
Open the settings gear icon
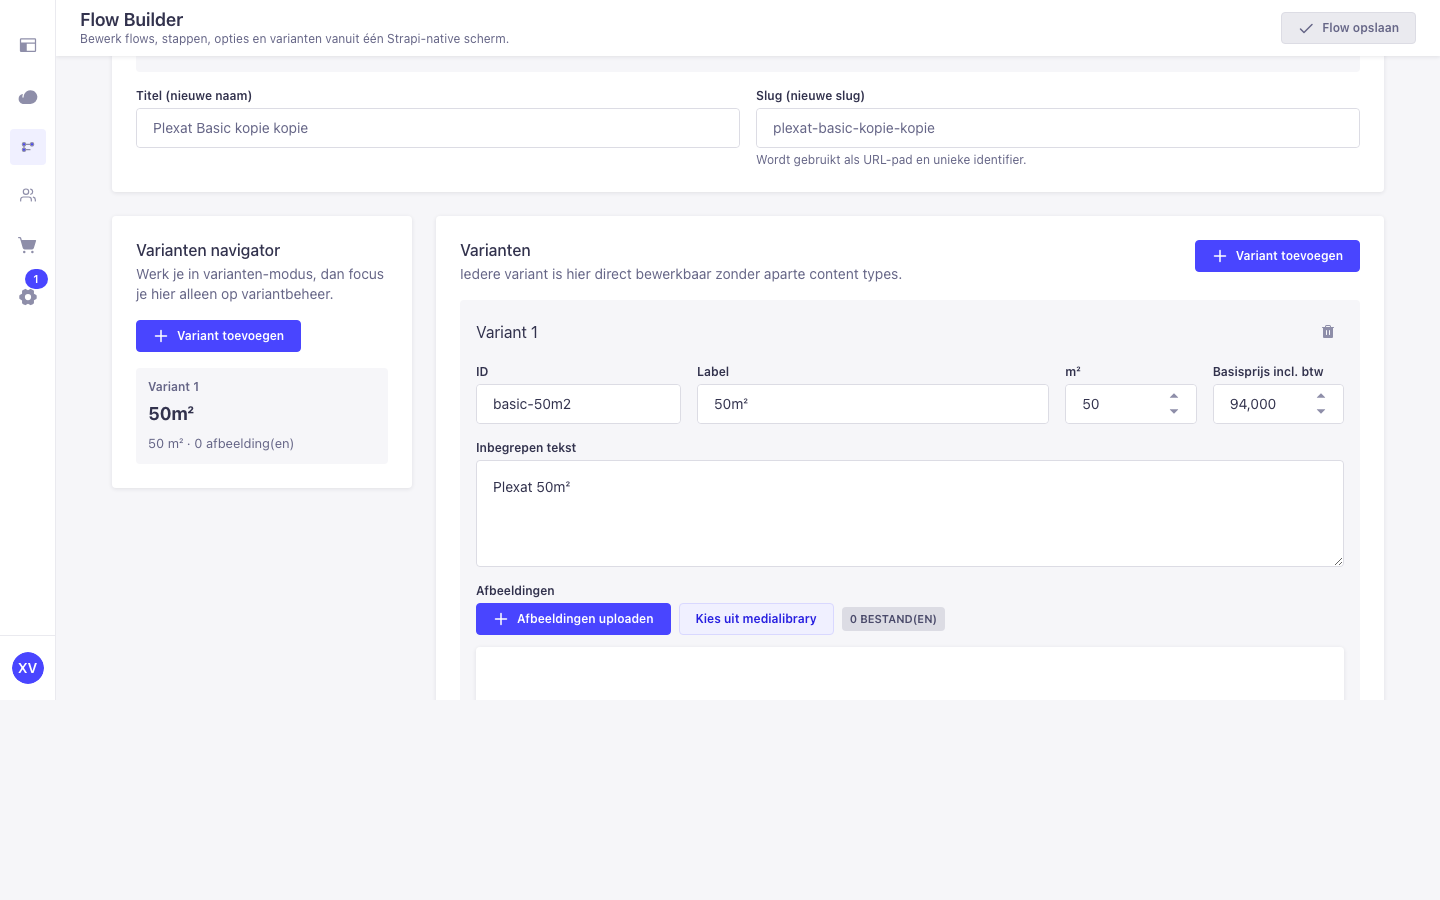(x=28, y=297)
